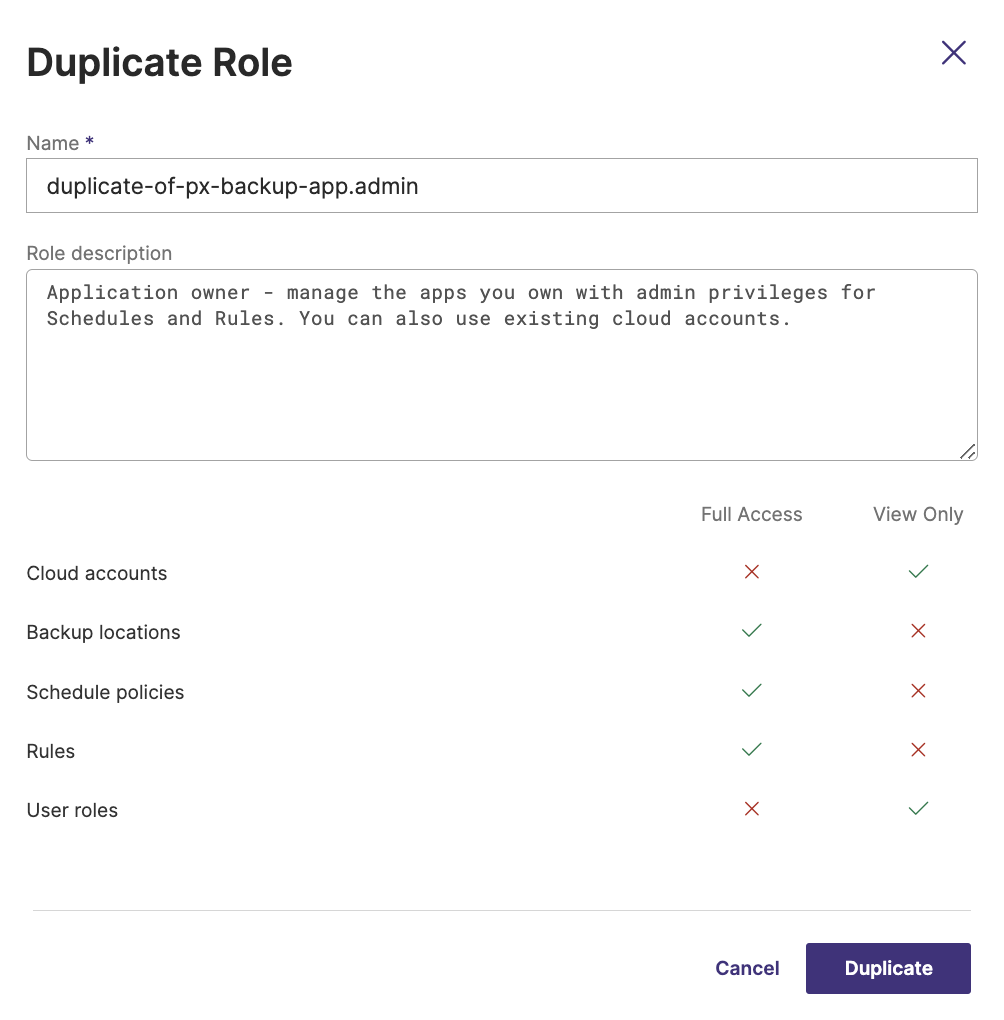This screenshot has width=1004, height=1020.
Task: Toggle View Only for Backup locations
Action: pos(918,631)
